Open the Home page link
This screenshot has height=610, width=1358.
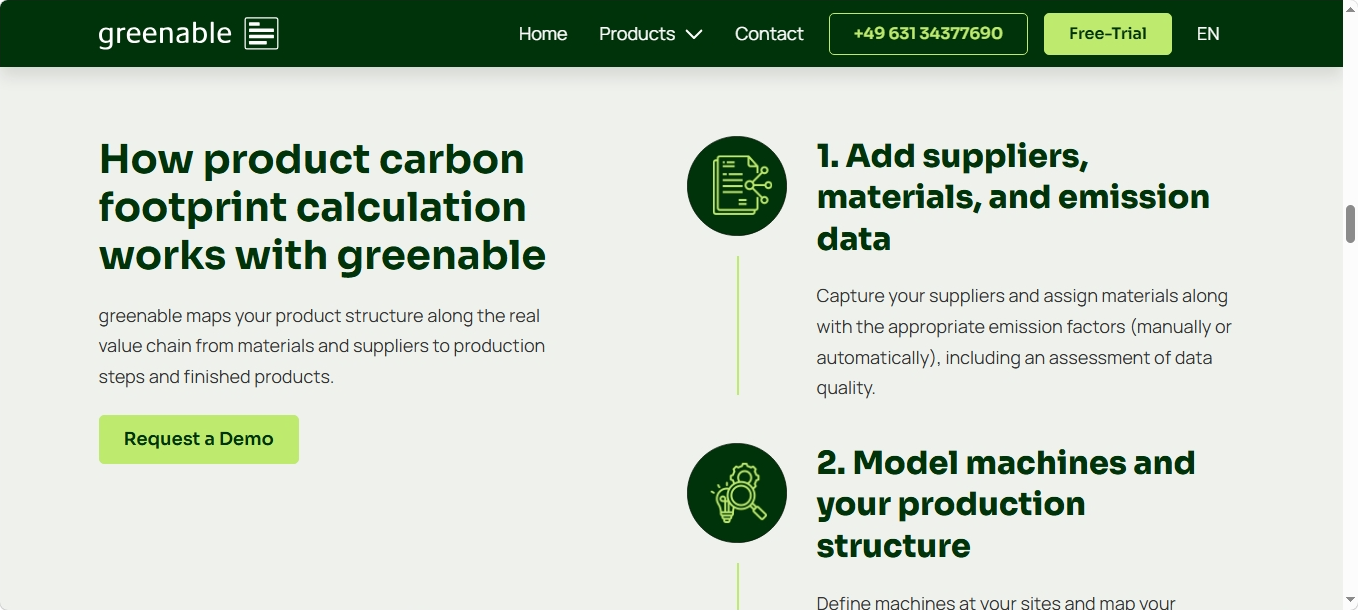(x=543, y=34)
